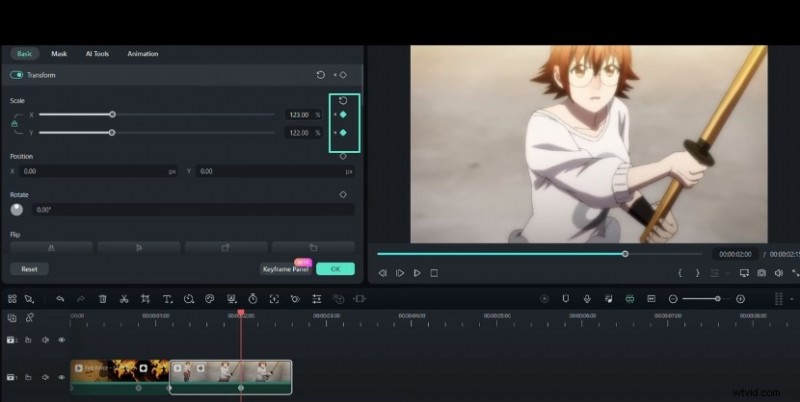Image resolution: width=800 pixels, height=402 pixels.
Task: Click the Rotate dial knob
Action: [17, 210]
